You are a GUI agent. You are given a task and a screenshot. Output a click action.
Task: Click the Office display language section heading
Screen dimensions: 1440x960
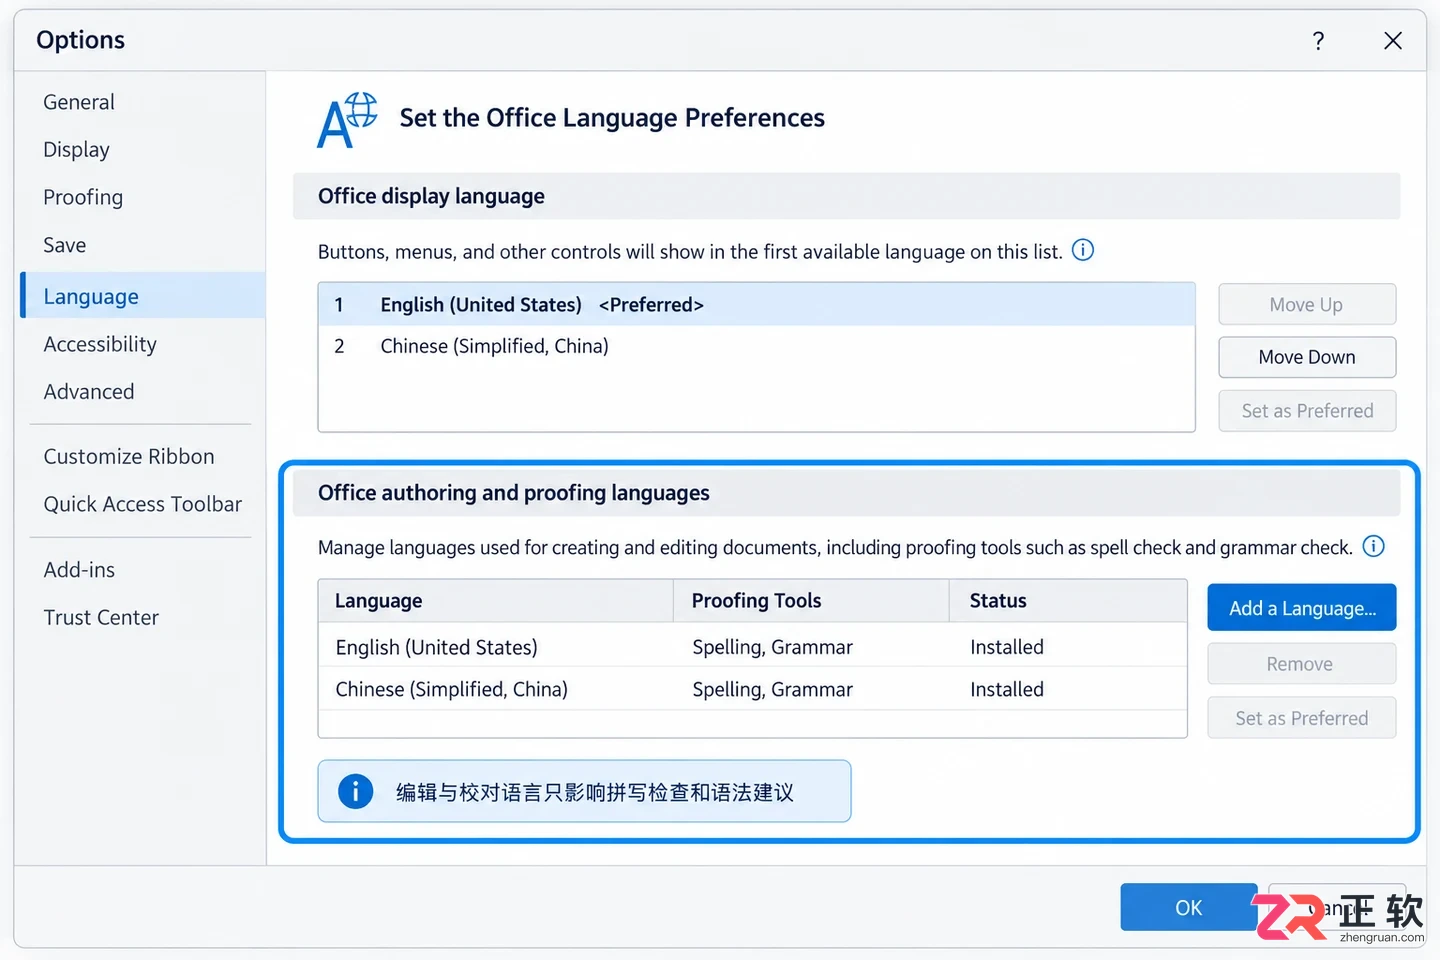coord(431,196)
